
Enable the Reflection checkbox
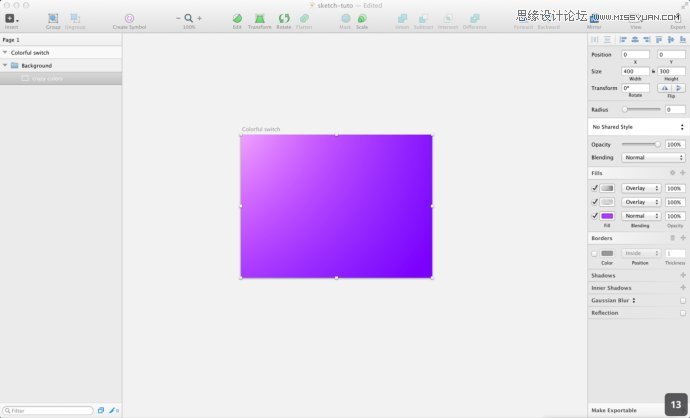click(683, 313)
